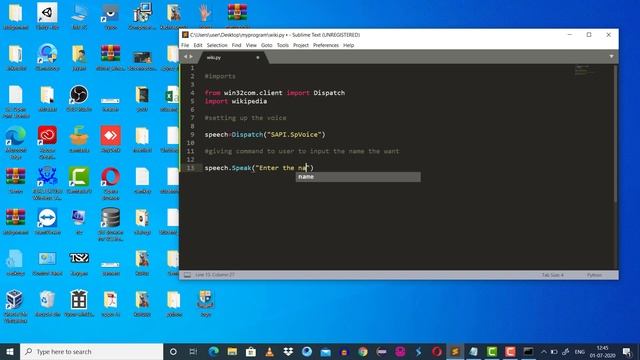Viewport: 640px width, 360px height.
Task: Click the minimap code preview
Action: (x=584, y=71)
